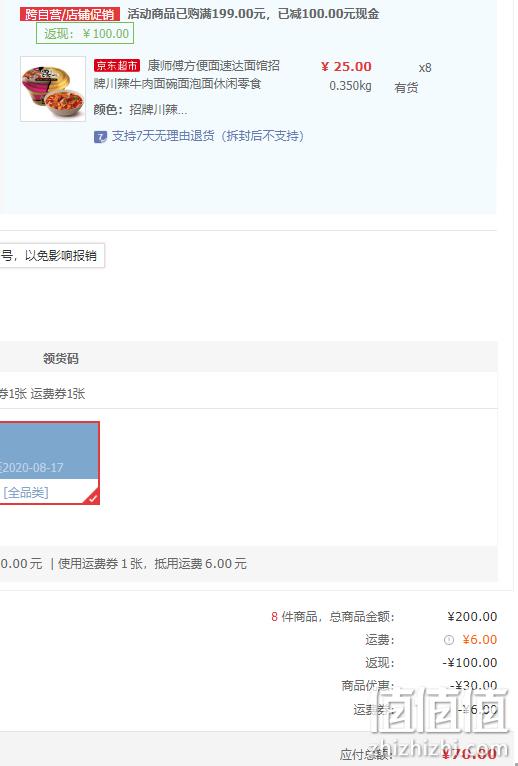Click the 返现 ¥100.00 green cashback label
This screenshot has width=518, height=766.
point(85,34)
